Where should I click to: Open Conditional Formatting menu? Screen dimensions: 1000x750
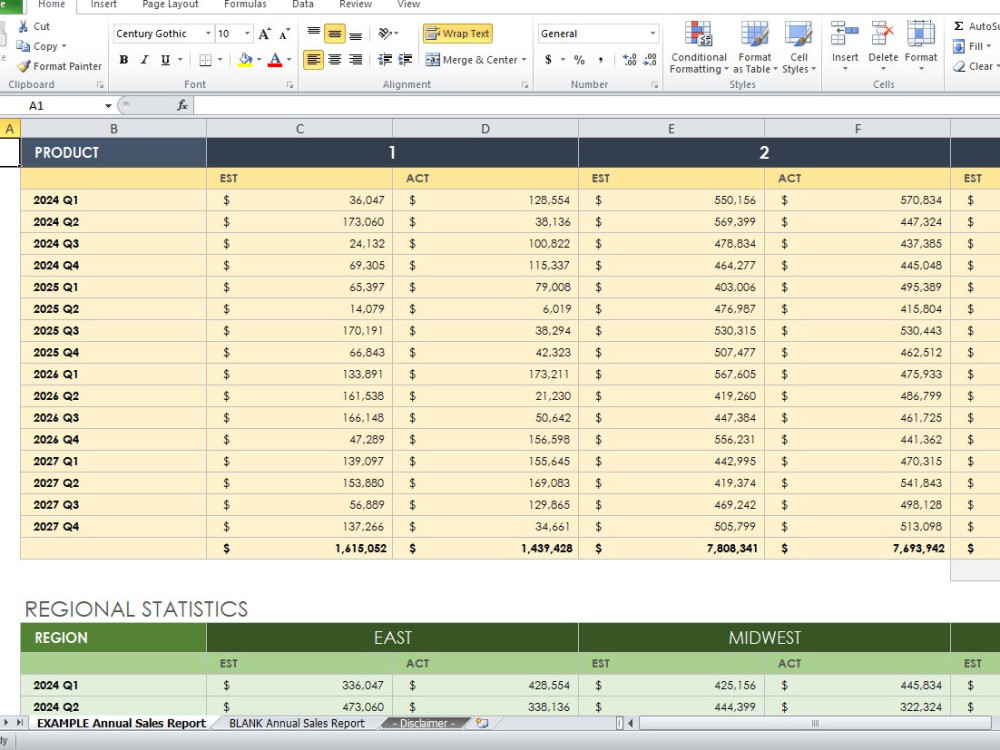click(698, 47)
